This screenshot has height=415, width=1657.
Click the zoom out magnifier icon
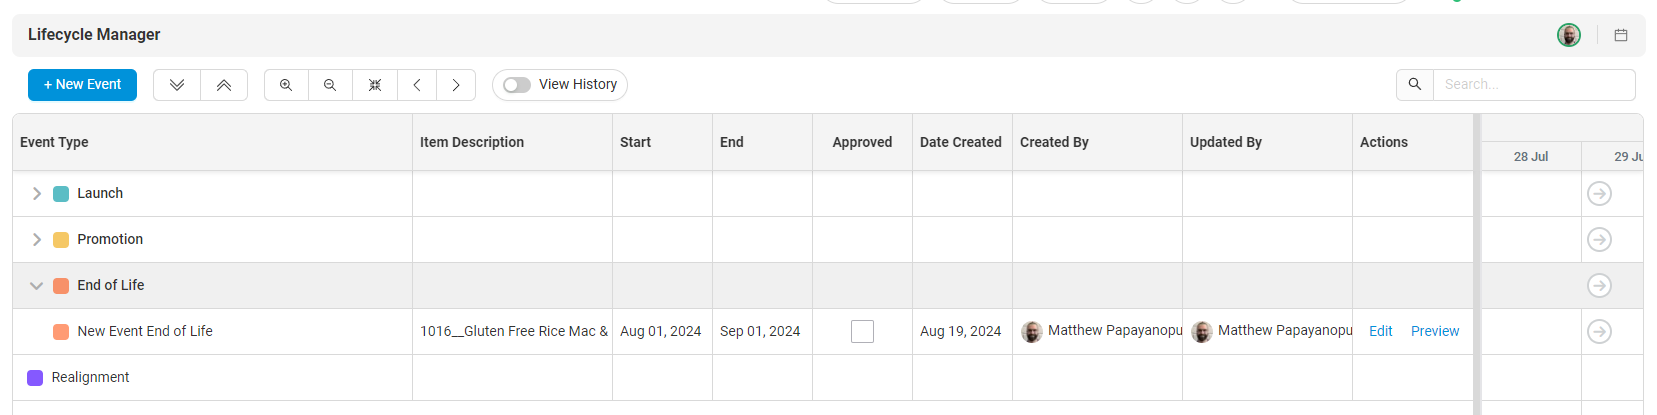330,85
